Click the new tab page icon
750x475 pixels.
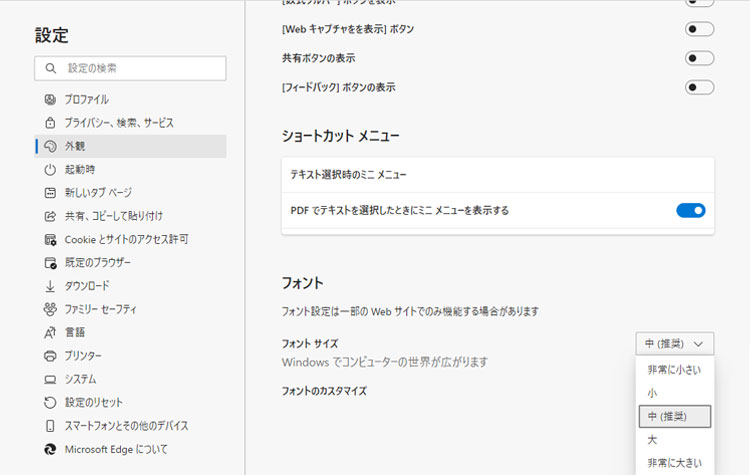[50, 193]
